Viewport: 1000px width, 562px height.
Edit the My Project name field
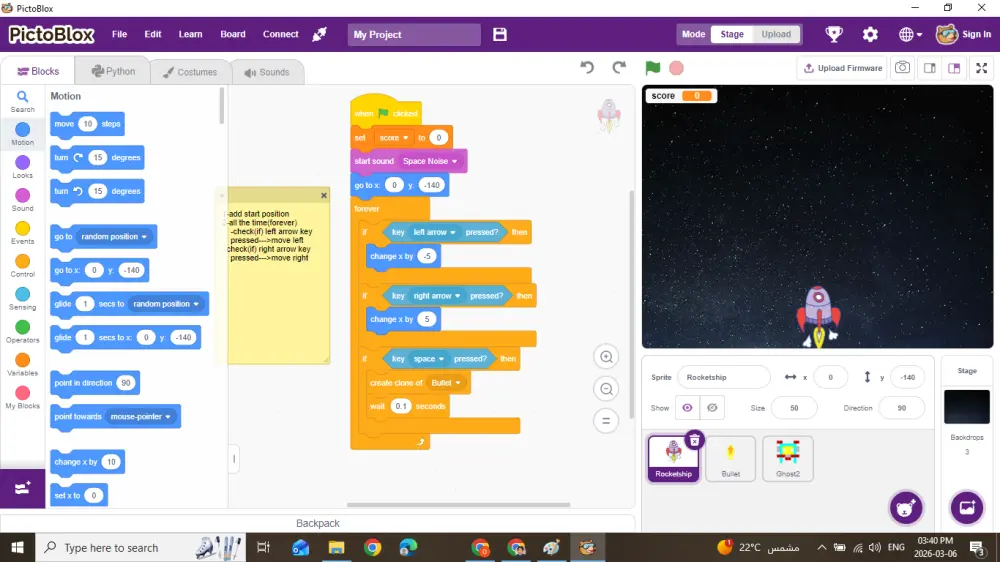[414, 34]
